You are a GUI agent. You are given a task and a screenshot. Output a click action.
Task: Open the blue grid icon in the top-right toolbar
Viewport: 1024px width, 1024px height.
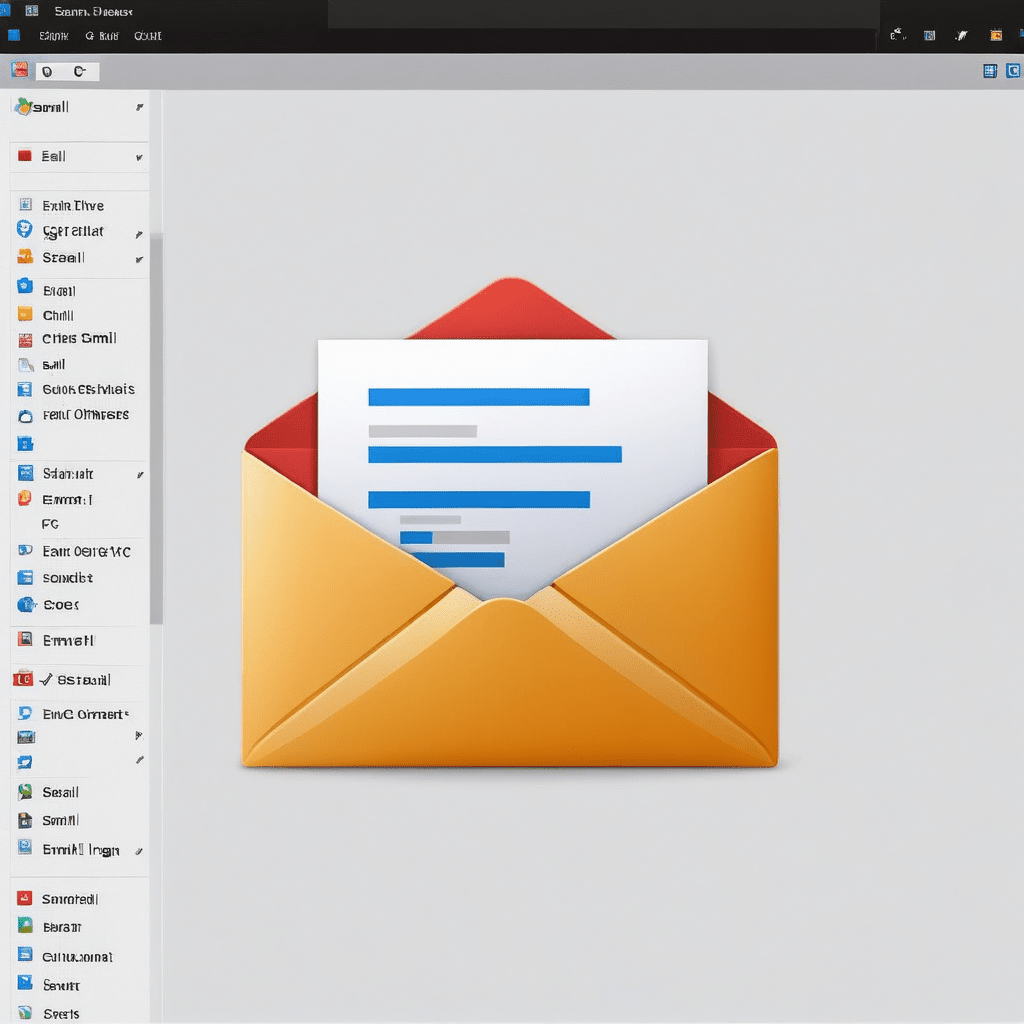[990, 71]
